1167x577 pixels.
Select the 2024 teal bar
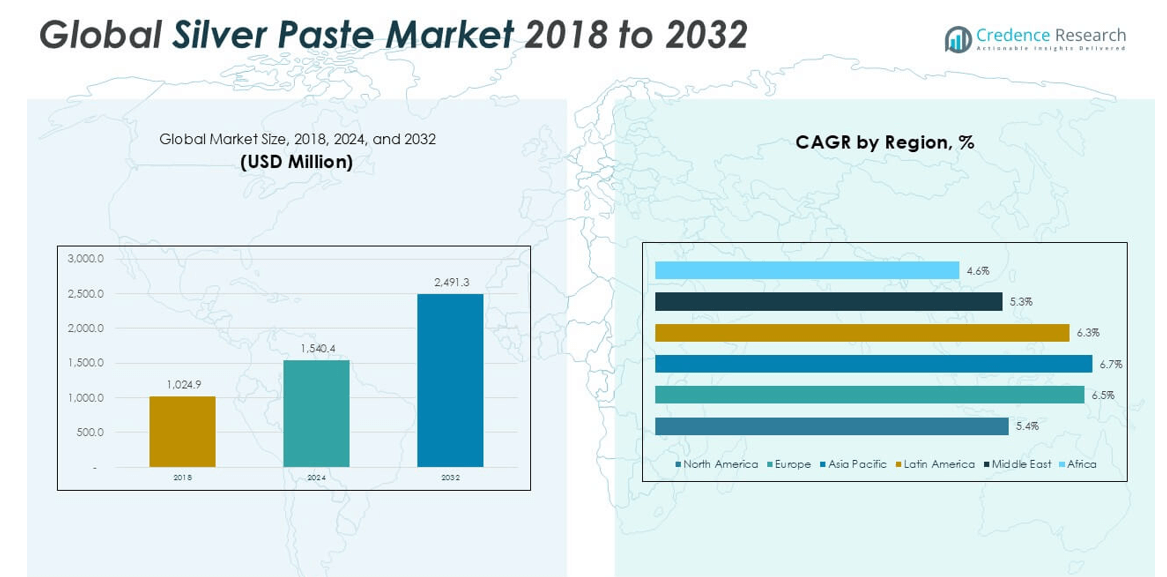[316, 414]
